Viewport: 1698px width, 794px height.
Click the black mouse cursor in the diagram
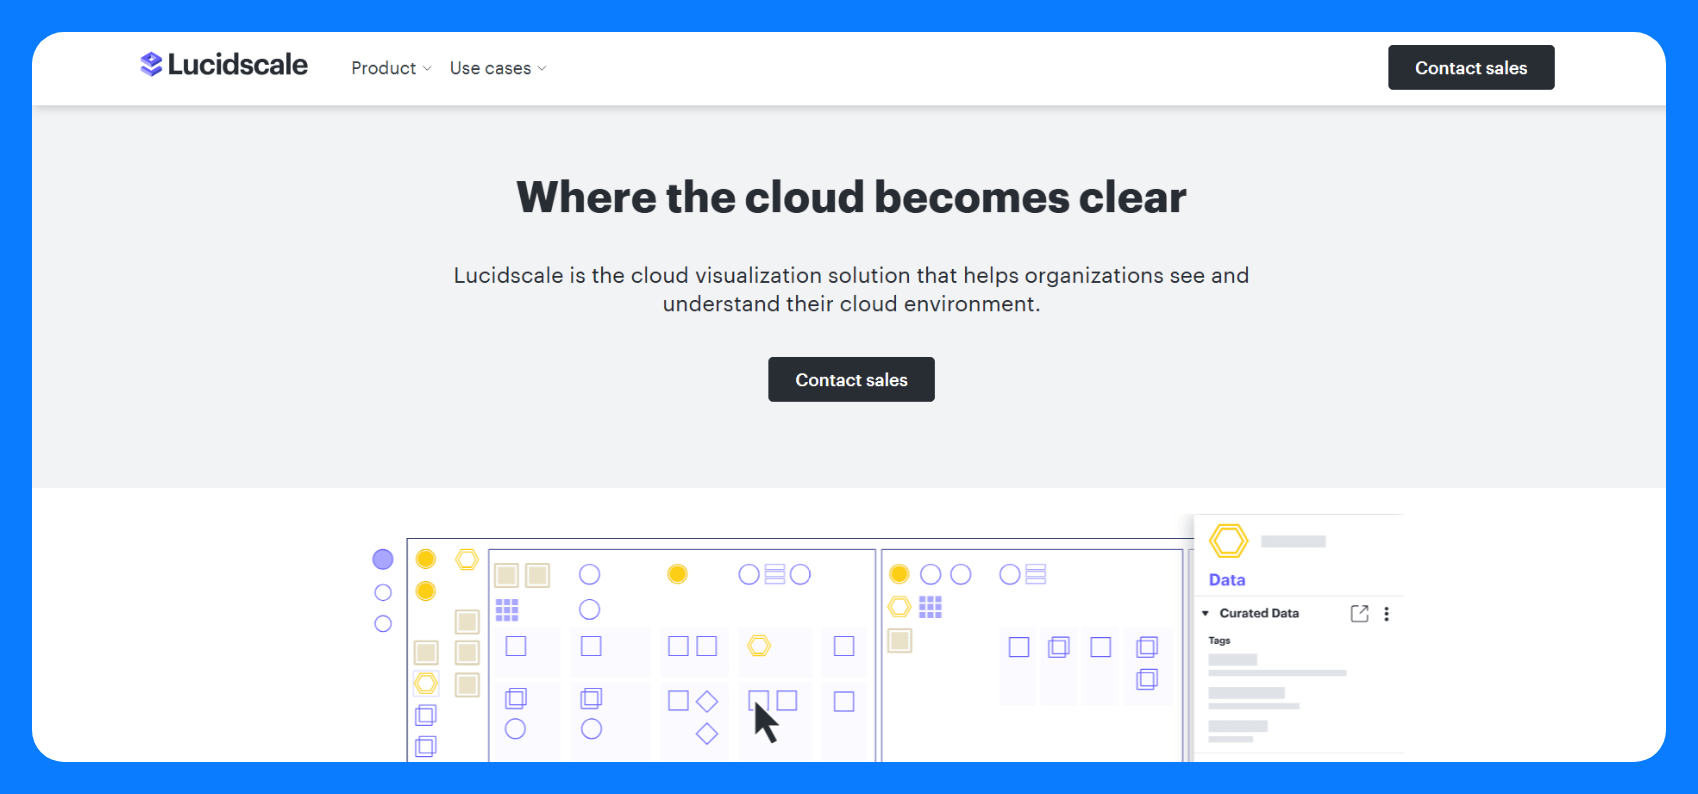click(766, 722)
